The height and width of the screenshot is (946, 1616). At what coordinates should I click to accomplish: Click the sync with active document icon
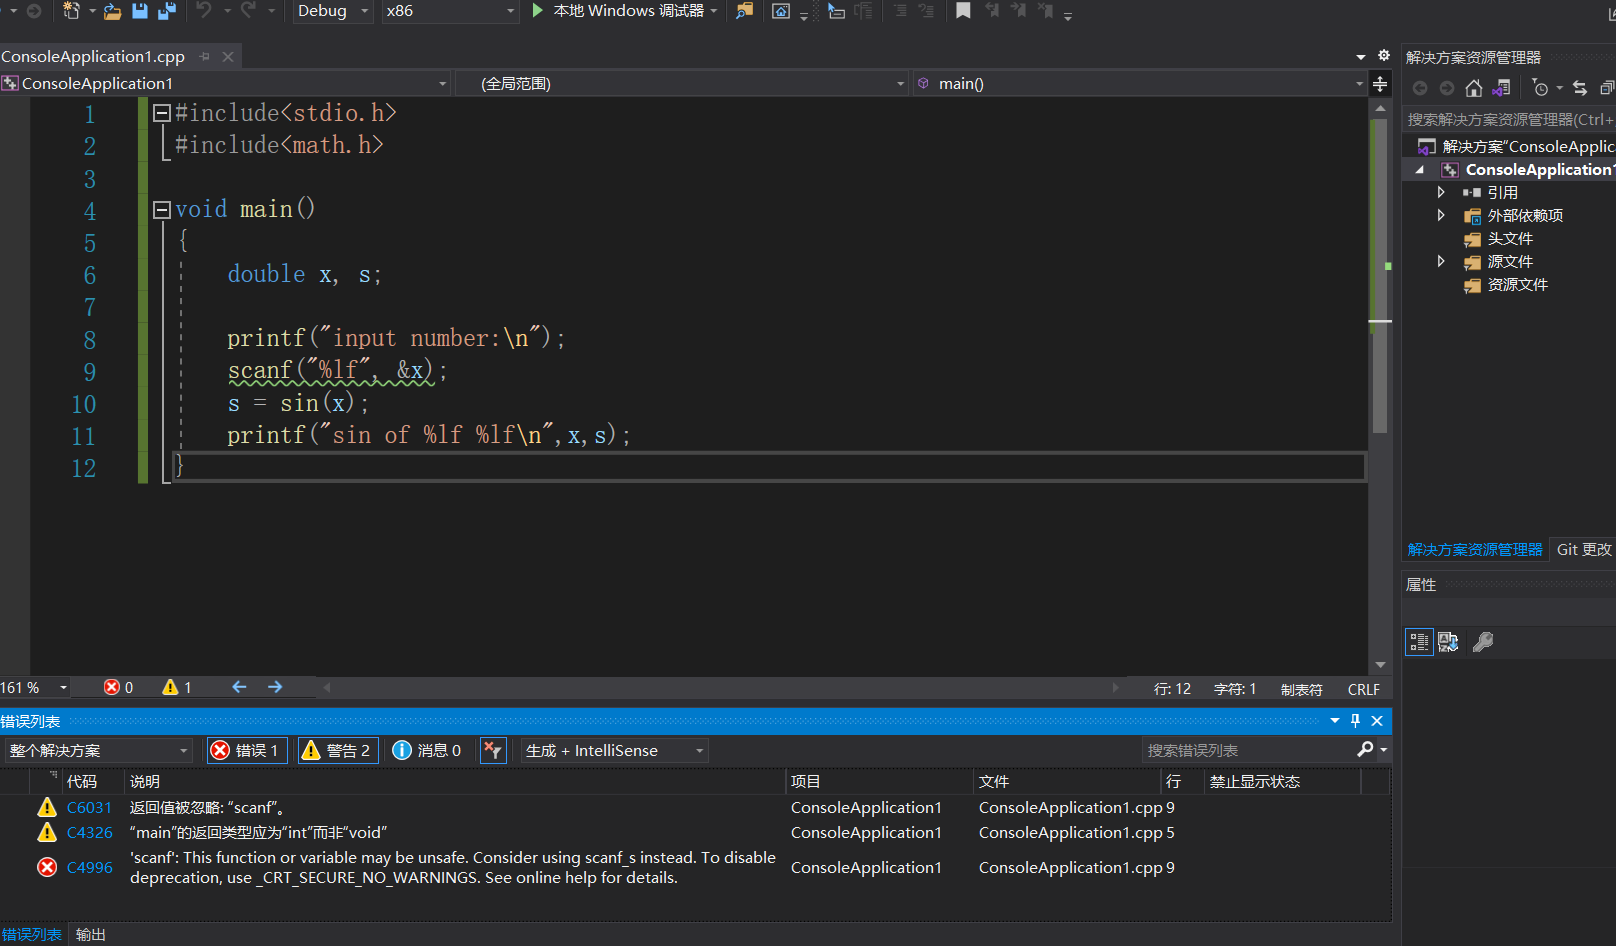tap(1580, 88)
